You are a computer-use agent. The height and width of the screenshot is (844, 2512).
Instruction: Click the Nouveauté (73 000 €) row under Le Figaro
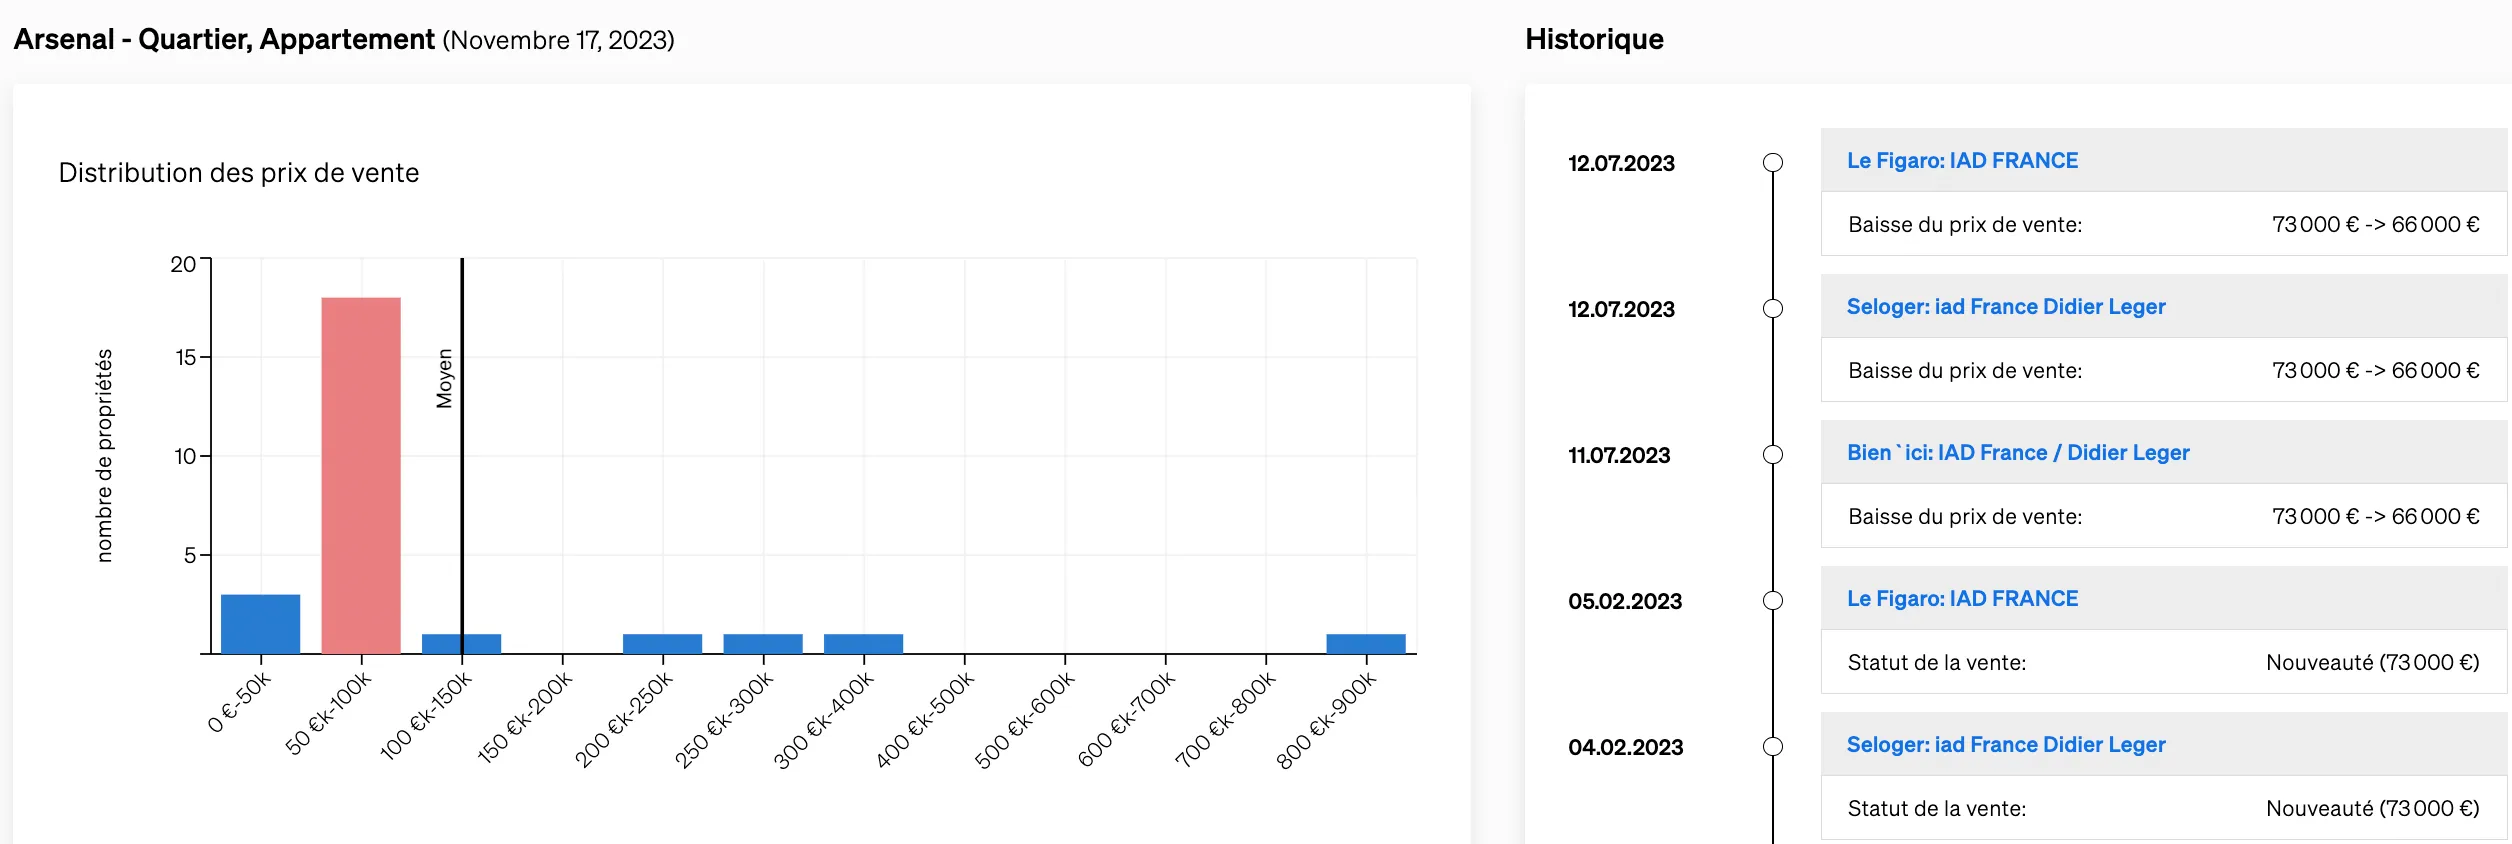tap(2164, 662)
